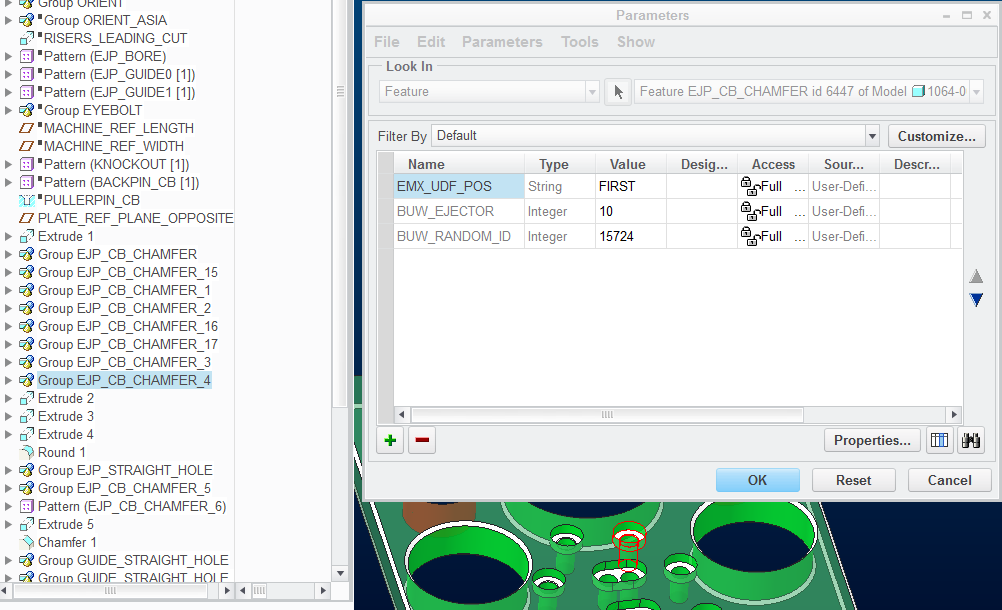Expand the Extrude 2 tree node

pyautogui.click(x=8, y=399)
